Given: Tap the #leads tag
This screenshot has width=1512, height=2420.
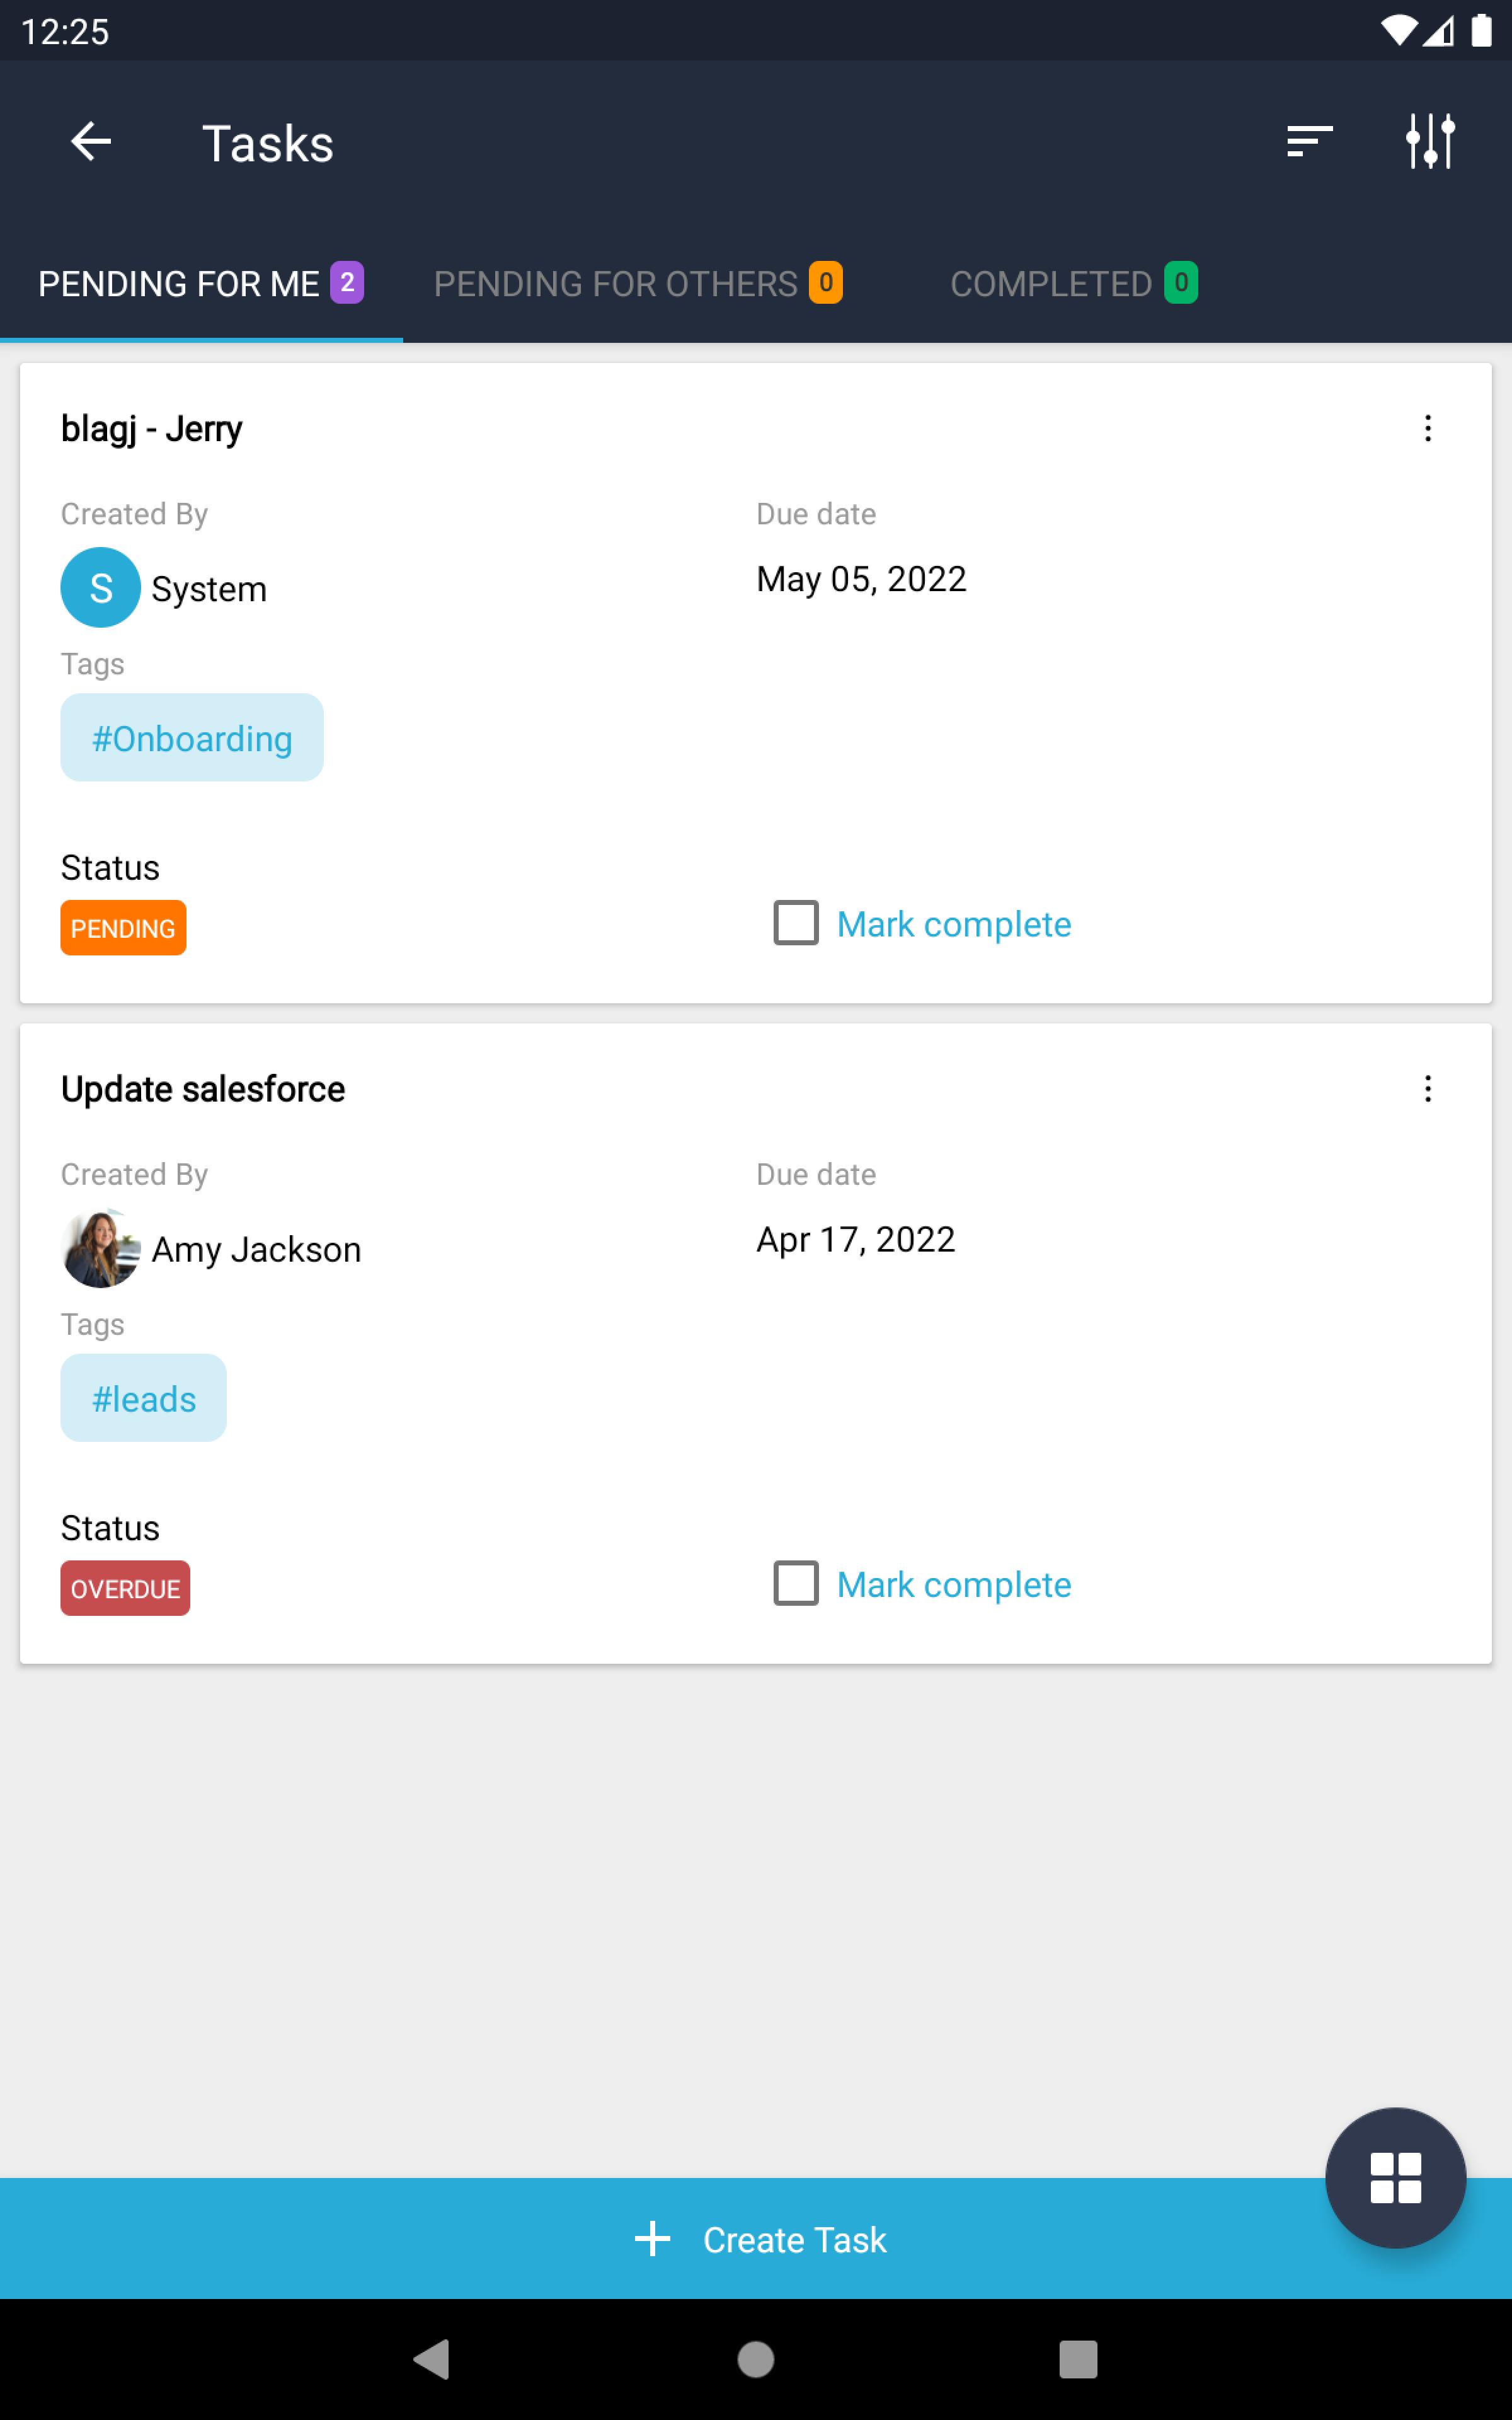Looking at the screenshot, I should click(144, 1398).
